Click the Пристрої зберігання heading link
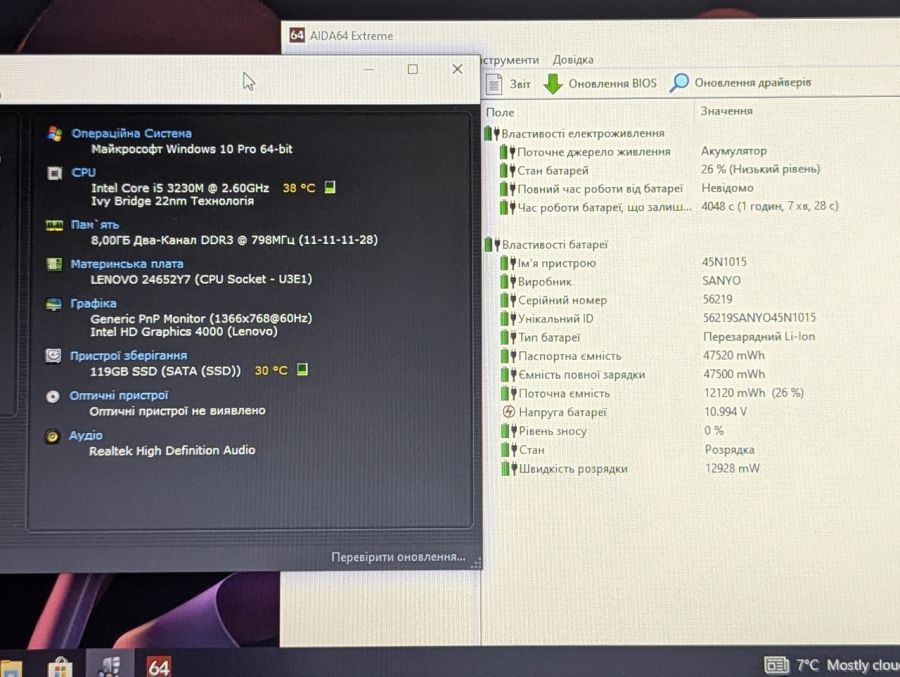This screenshot has width=900, height=677. [x=128, y=355]
